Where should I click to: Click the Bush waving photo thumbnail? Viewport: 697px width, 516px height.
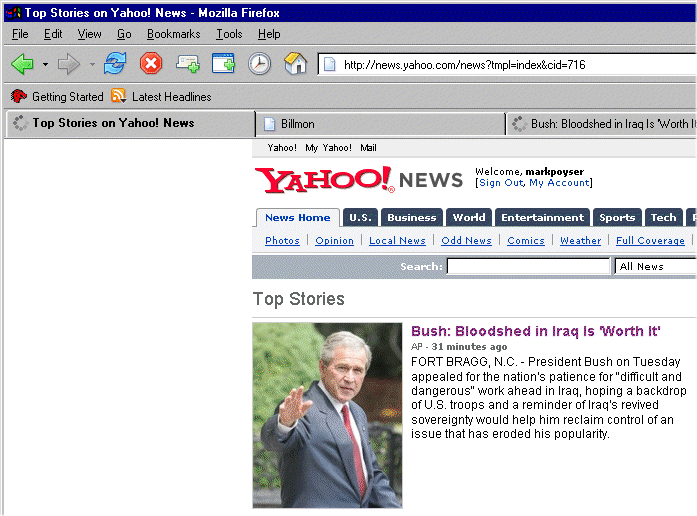pyautogui.click(x=328, y=416)
